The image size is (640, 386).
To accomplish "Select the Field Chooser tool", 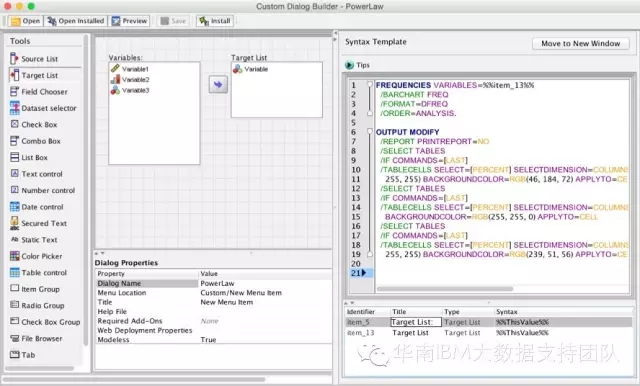I will [x=39, y=92].
